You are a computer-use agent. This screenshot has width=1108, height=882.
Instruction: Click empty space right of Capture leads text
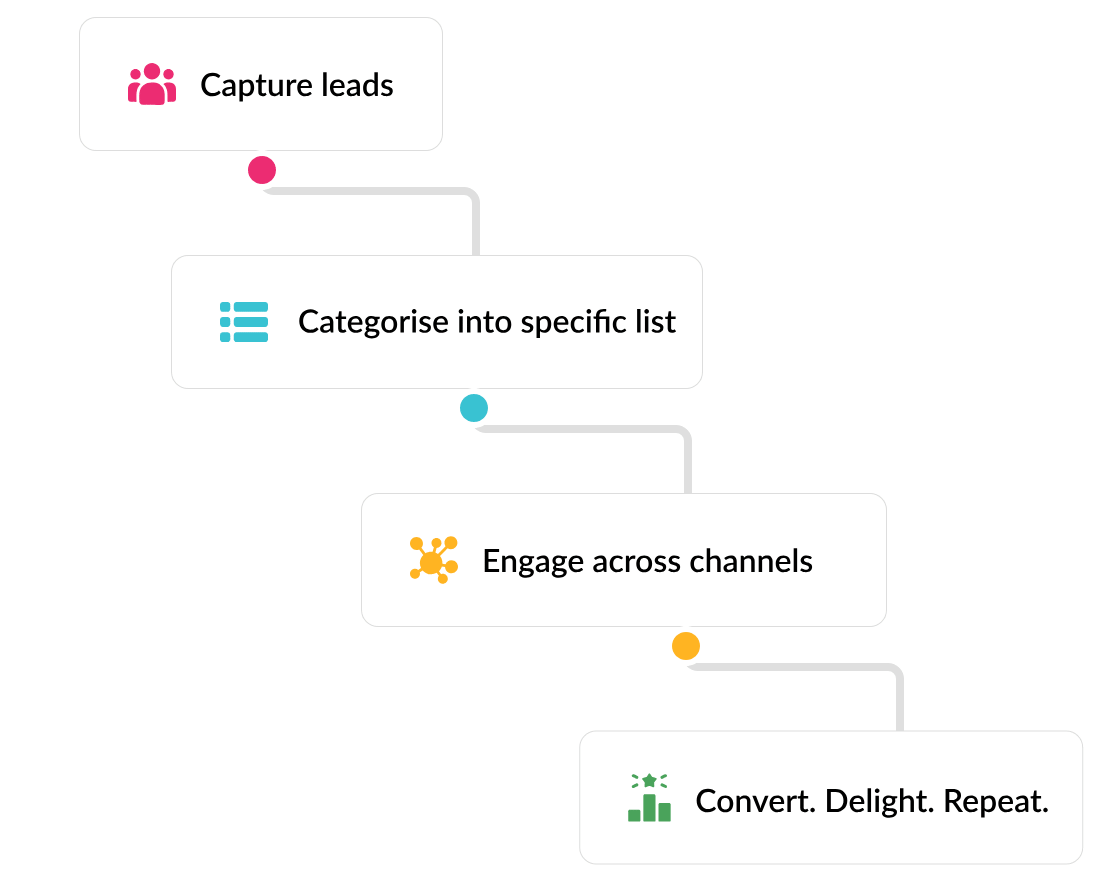point(417,85)
